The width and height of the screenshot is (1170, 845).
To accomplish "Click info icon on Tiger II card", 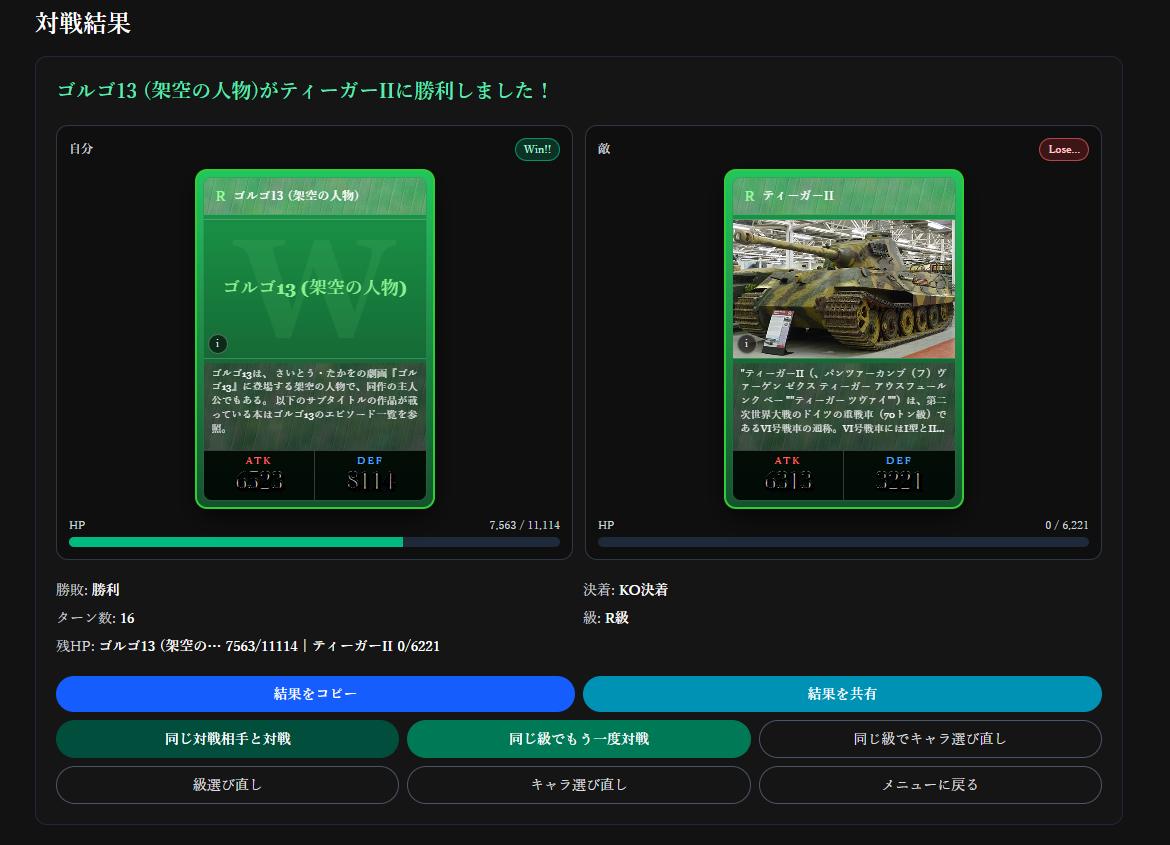I will pos(747,344).
